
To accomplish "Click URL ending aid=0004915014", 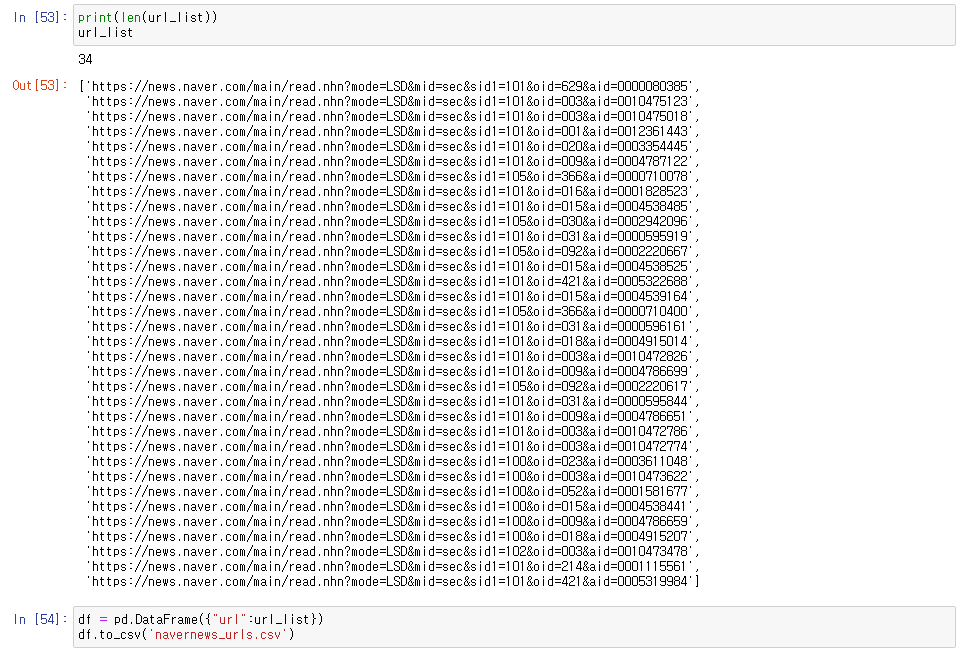I will [x=390, y=342].
